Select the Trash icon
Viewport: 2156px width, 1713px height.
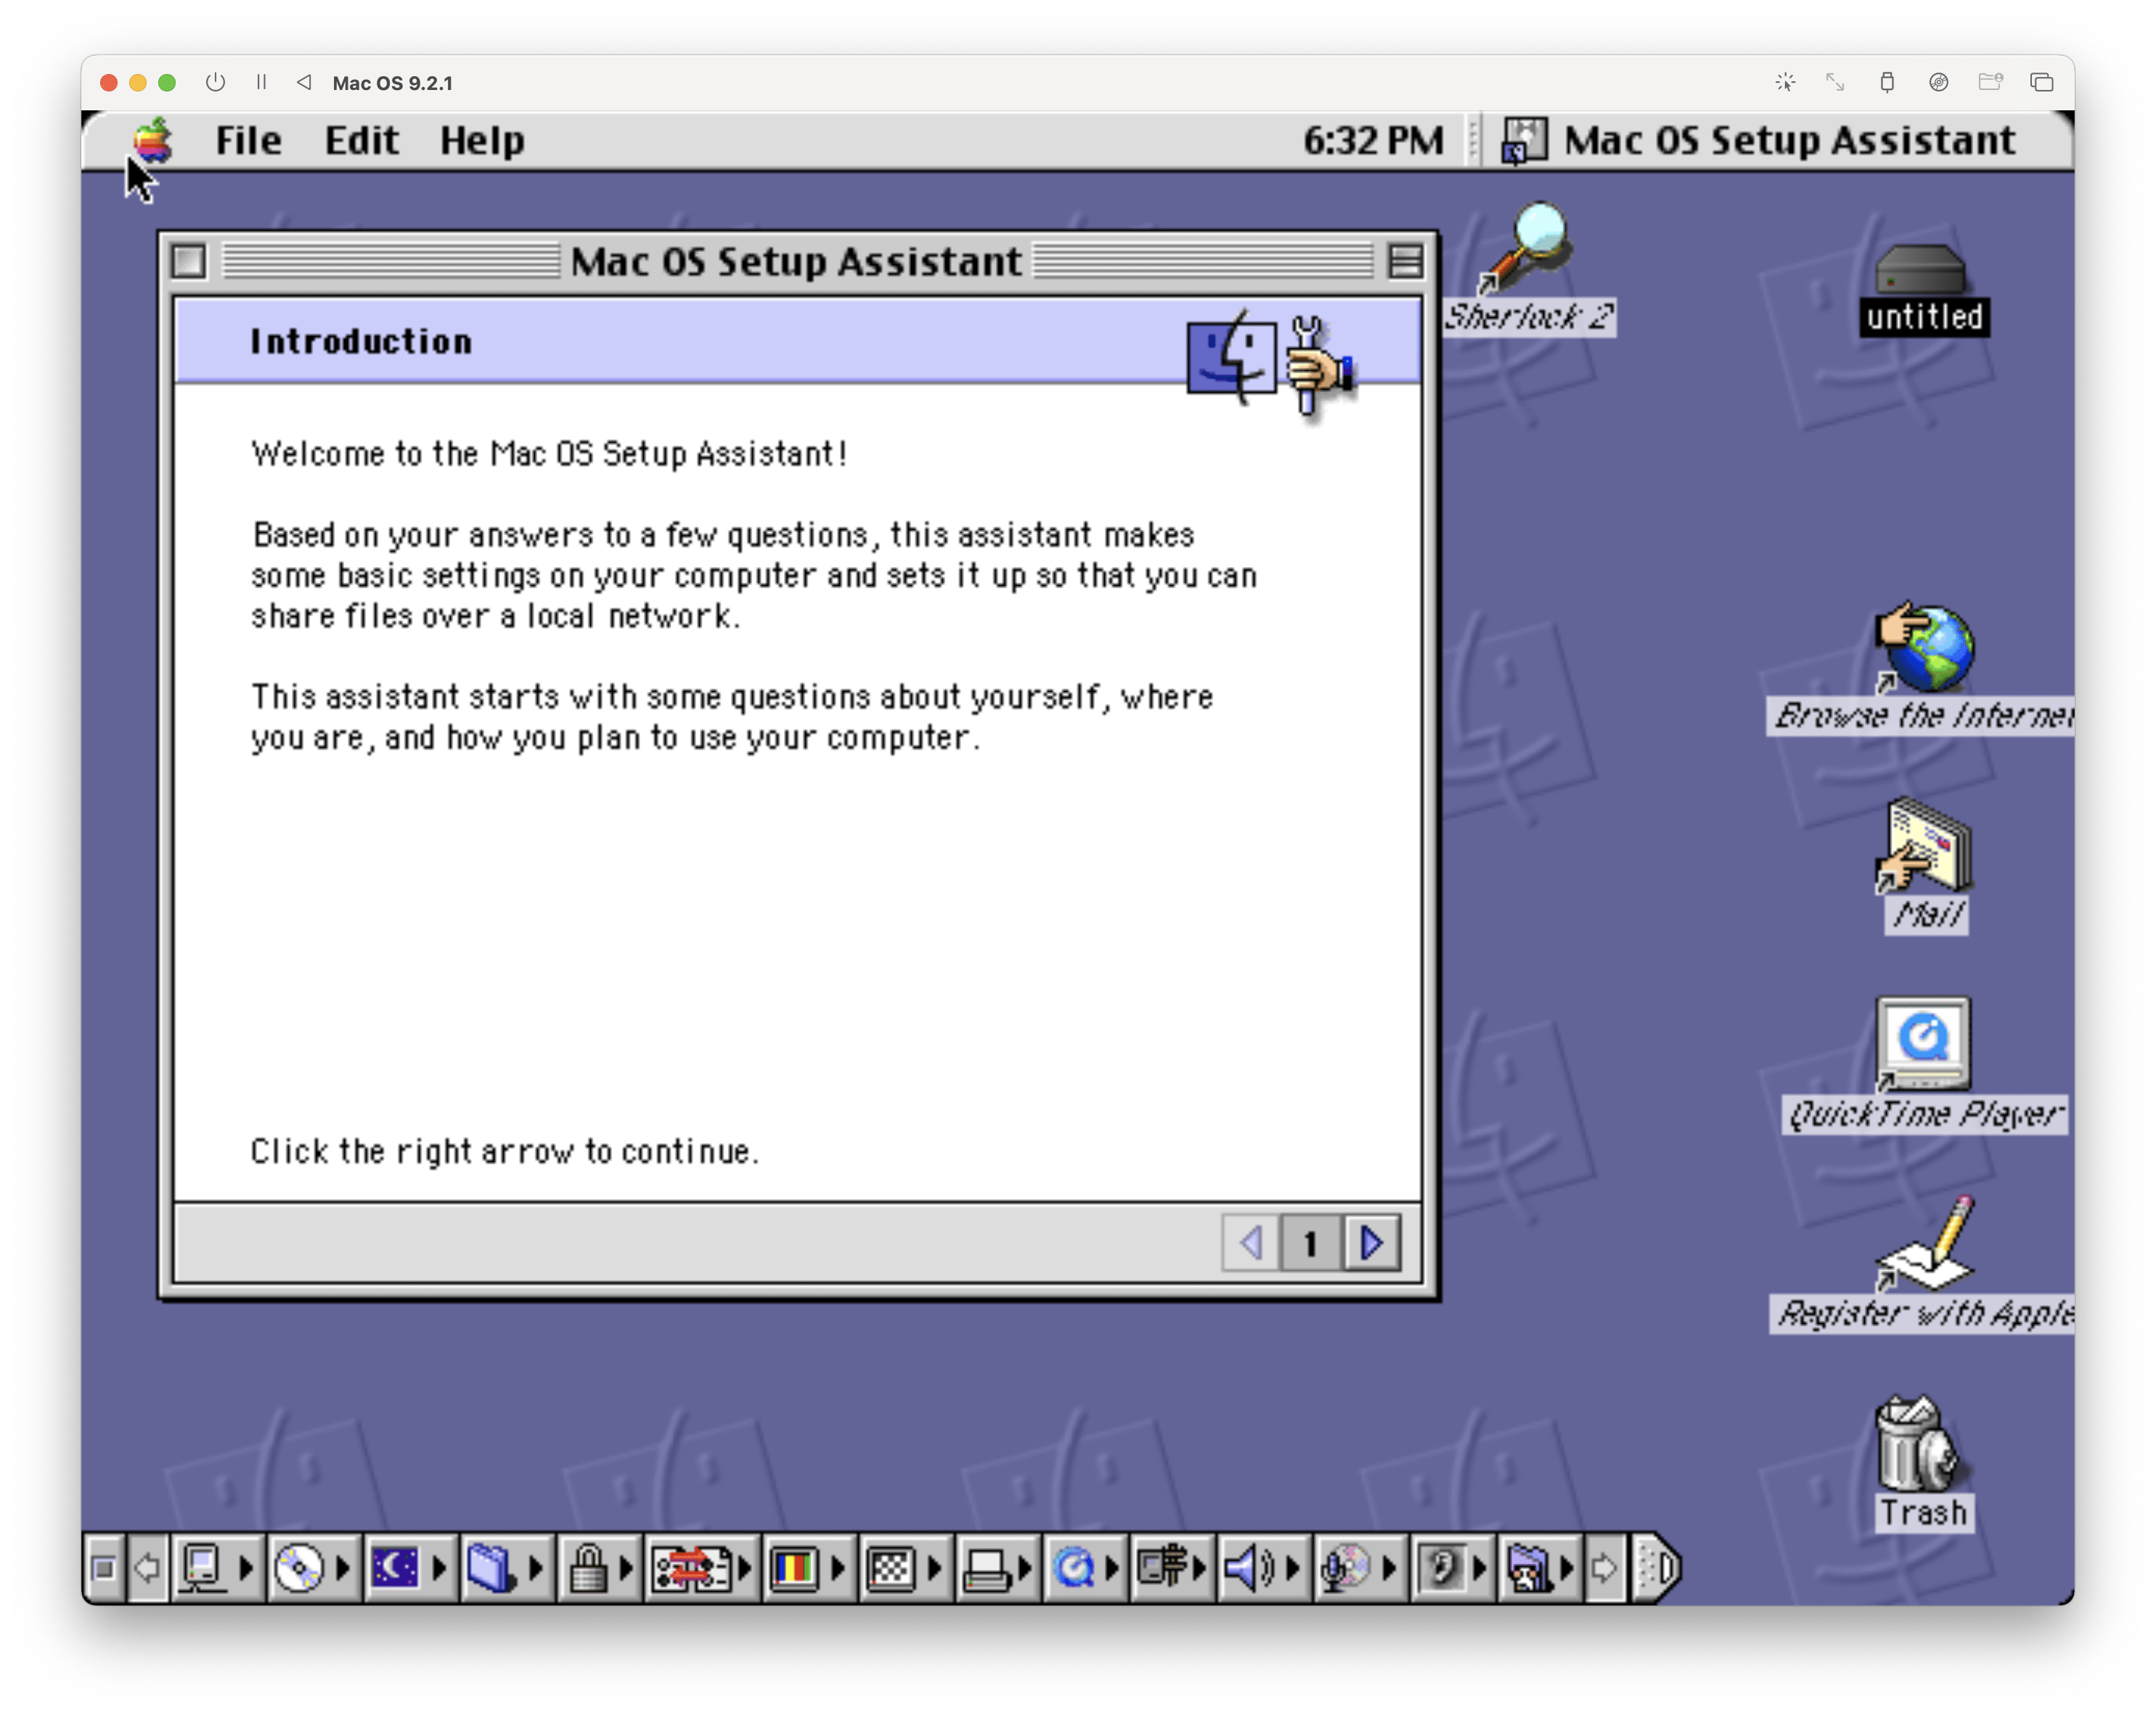[1921, 1446]
